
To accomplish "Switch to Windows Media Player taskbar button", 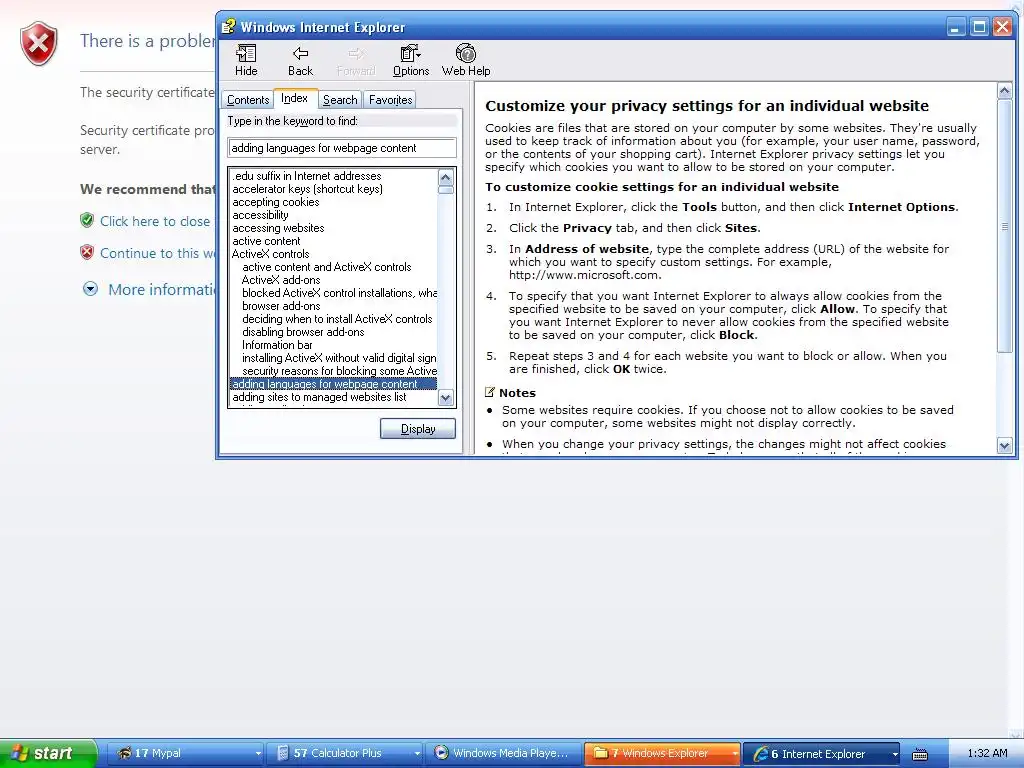I will coord(504,753).
